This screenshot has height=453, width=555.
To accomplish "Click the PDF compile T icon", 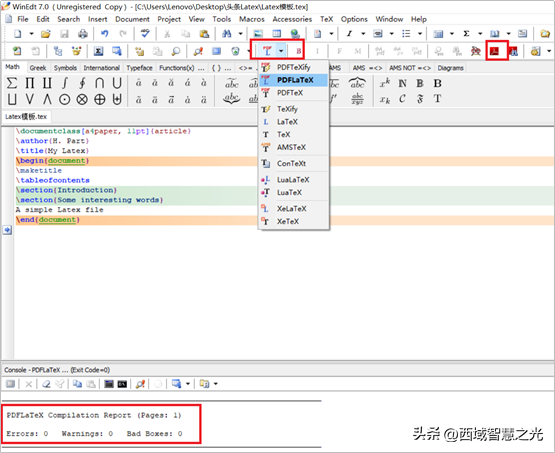I will (267, 51).
